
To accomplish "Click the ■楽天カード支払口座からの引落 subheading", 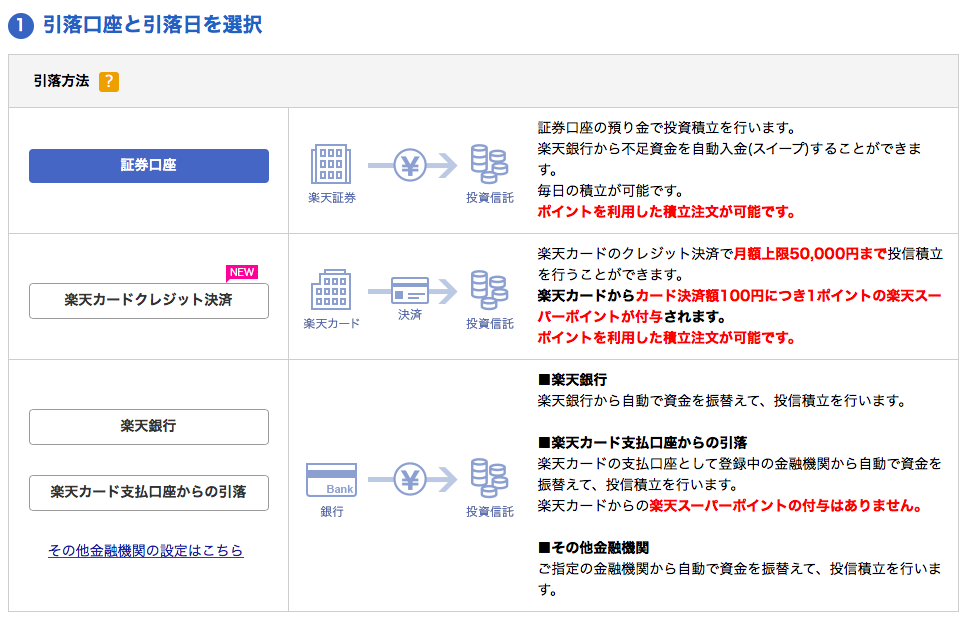I will (643, 443).
